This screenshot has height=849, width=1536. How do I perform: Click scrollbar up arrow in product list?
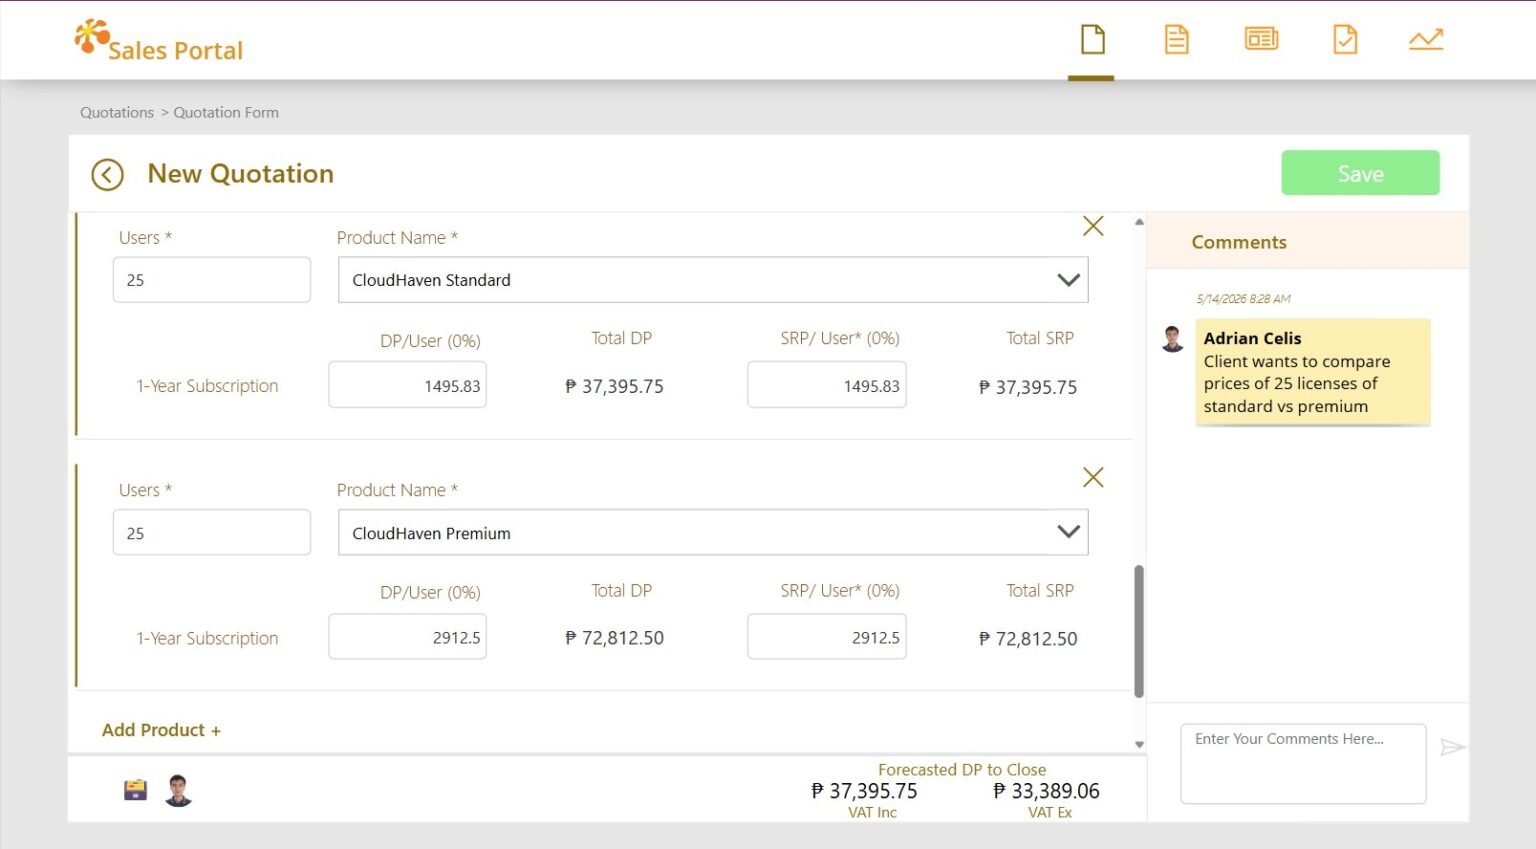pos(1139,222)
